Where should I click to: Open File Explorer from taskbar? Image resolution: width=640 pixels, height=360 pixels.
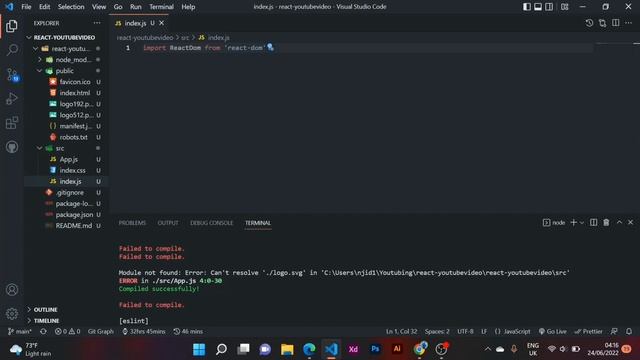[287, 349]
